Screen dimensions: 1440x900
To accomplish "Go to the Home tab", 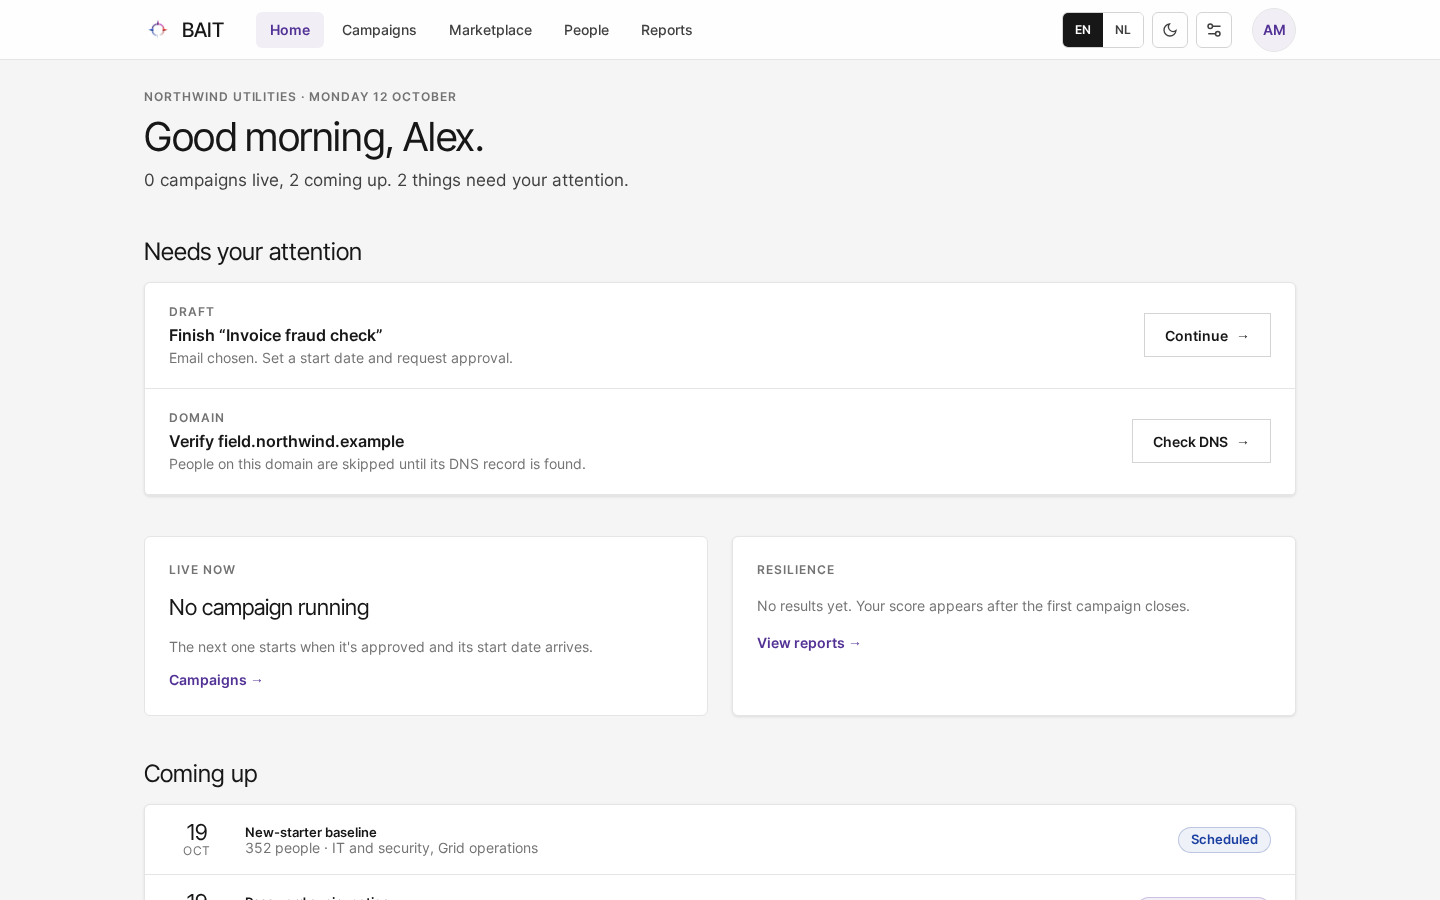I will (290, 30).
